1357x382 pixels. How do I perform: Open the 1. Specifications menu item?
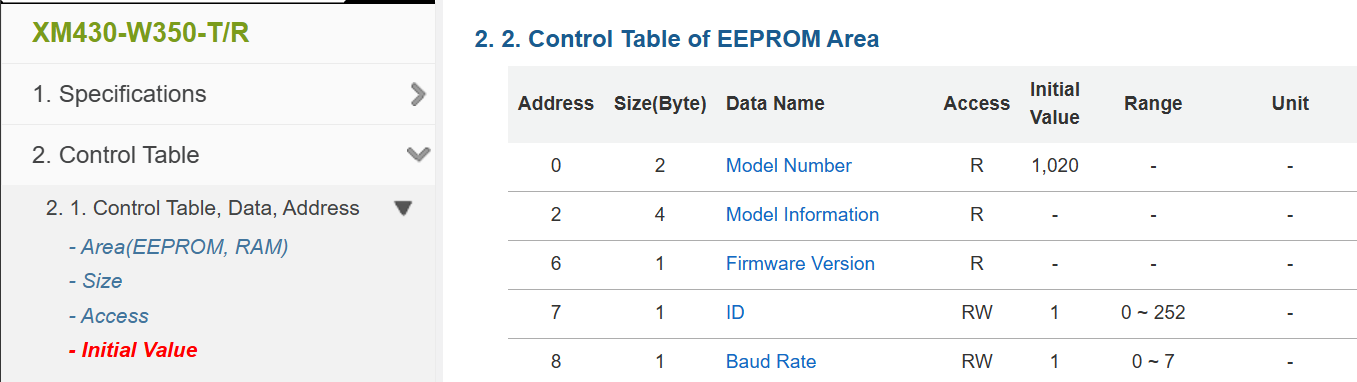[119, 94]
